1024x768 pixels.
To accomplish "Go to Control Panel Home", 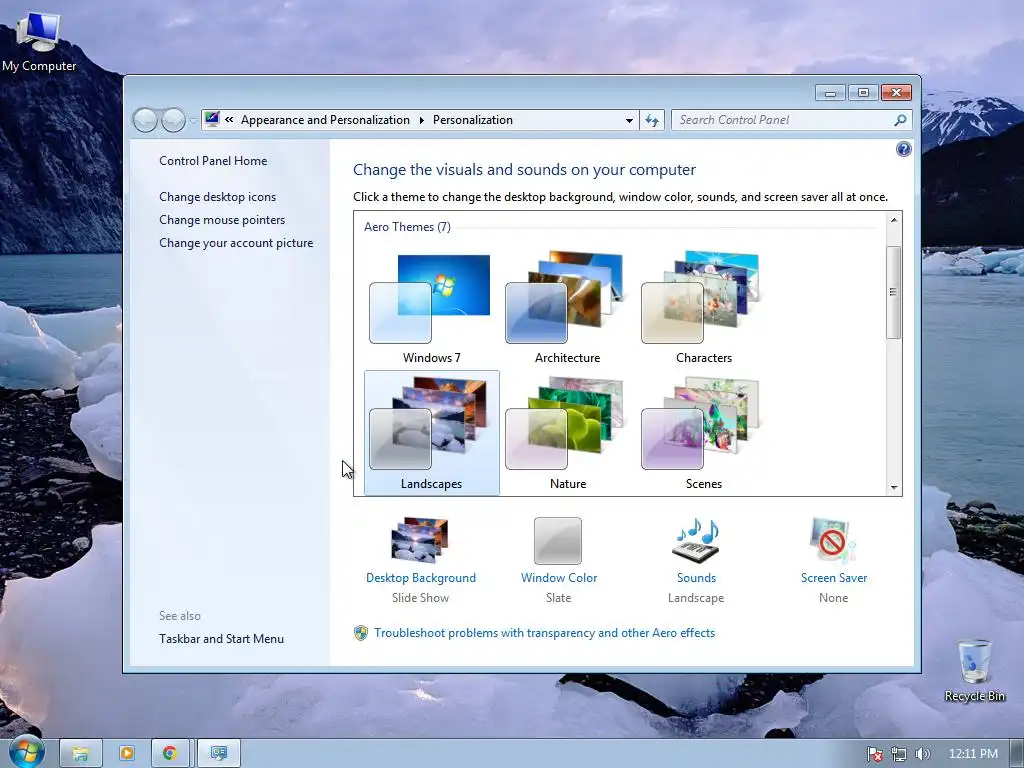I will pos(213,161).
